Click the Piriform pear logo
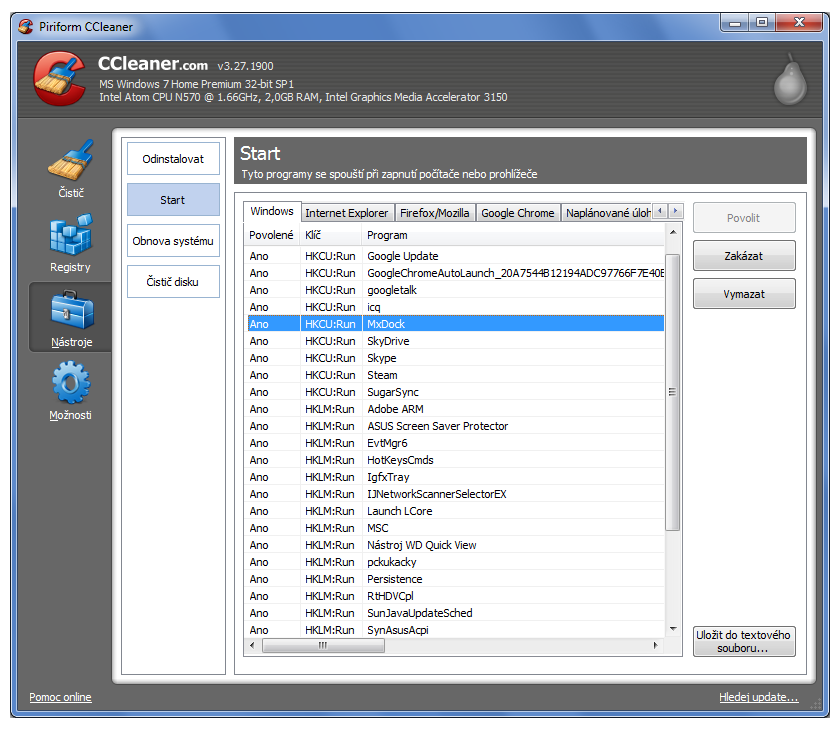 [x=790, y=79]
